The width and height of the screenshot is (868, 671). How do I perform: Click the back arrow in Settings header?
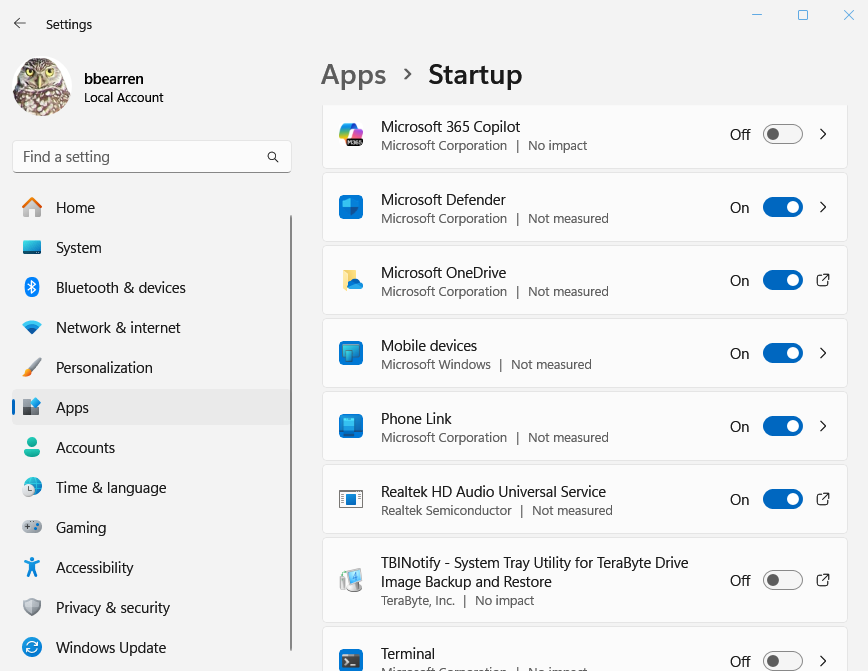click(20, 23)
